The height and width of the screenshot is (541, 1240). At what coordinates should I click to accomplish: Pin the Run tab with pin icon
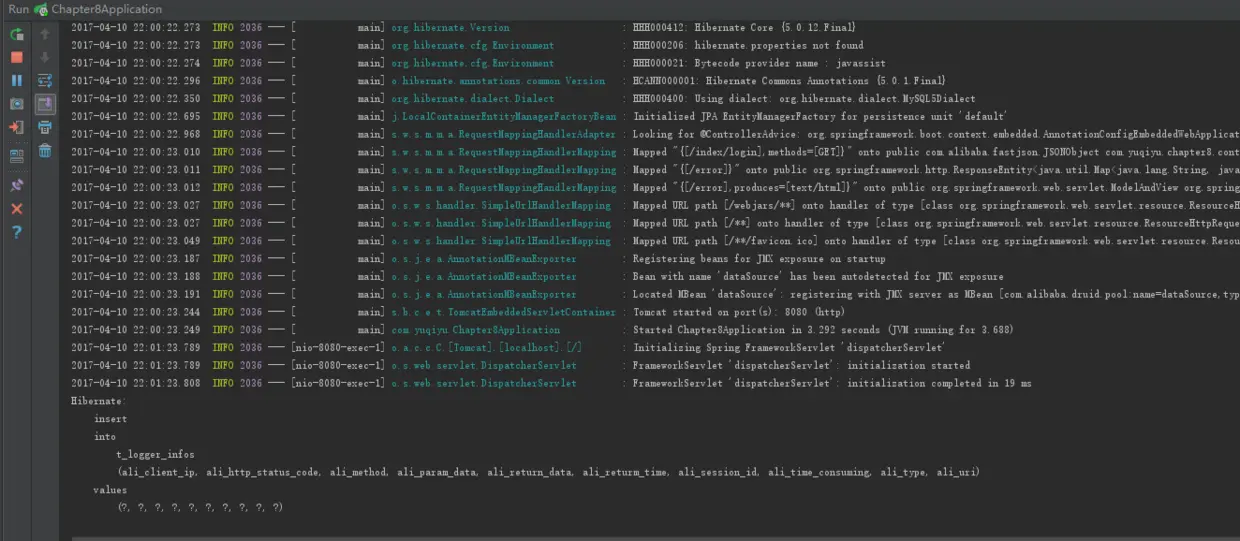pyautogui.click(x=17, y=185)
